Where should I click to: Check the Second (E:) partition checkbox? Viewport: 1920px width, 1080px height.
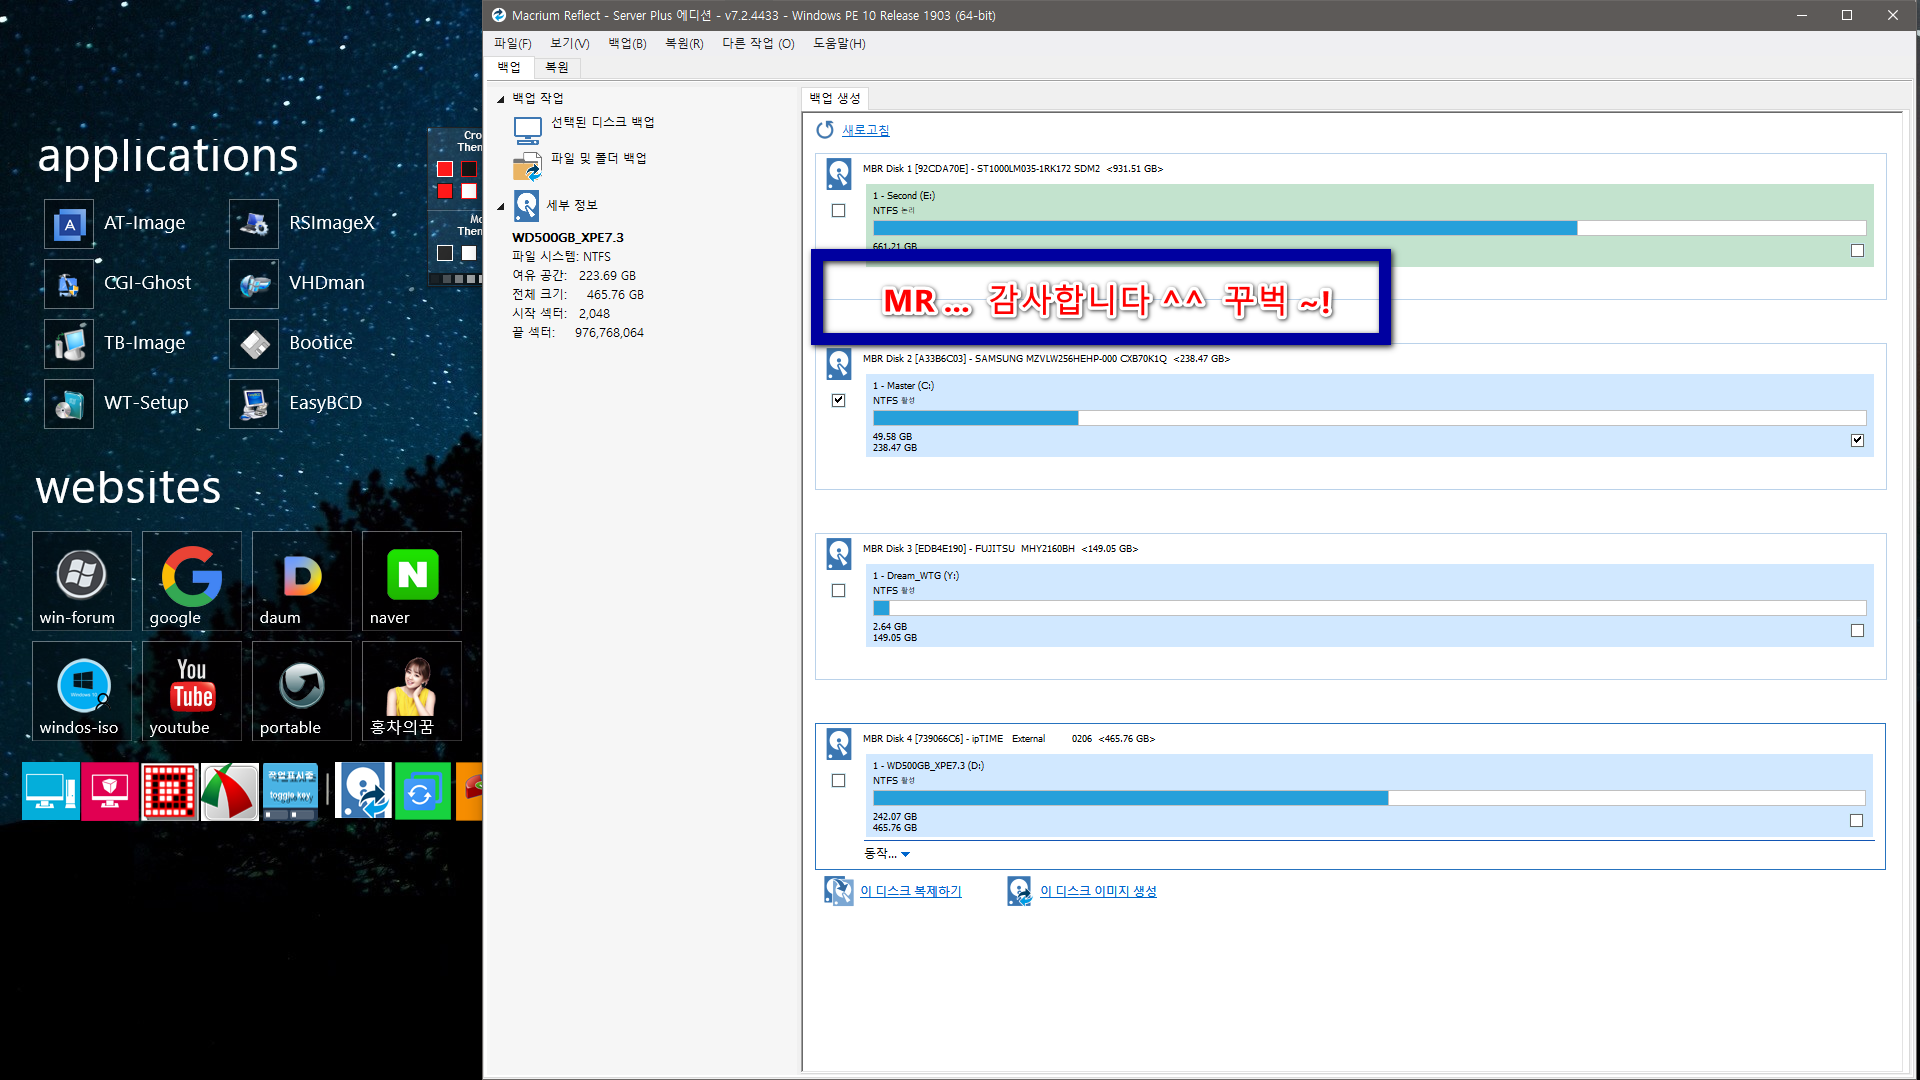coord(1857,251)
